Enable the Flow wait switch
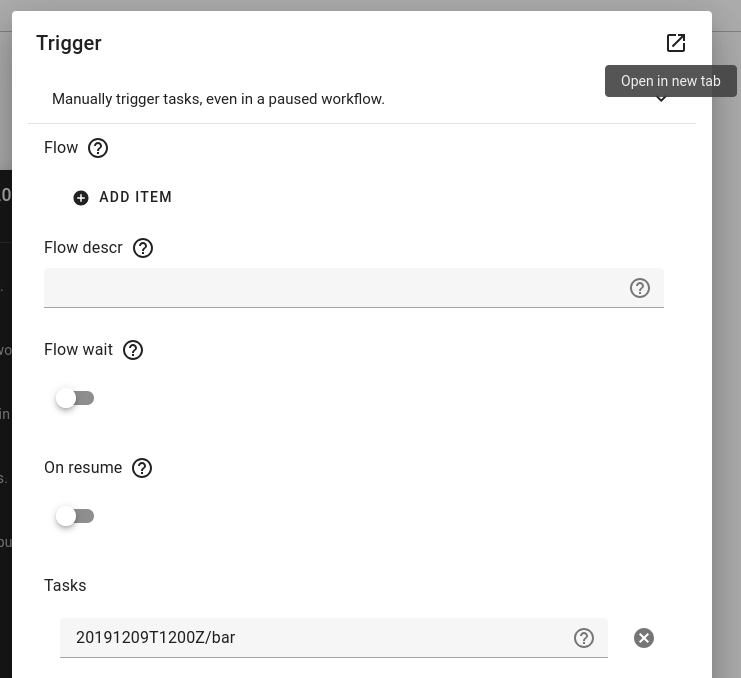 [75, 398]
